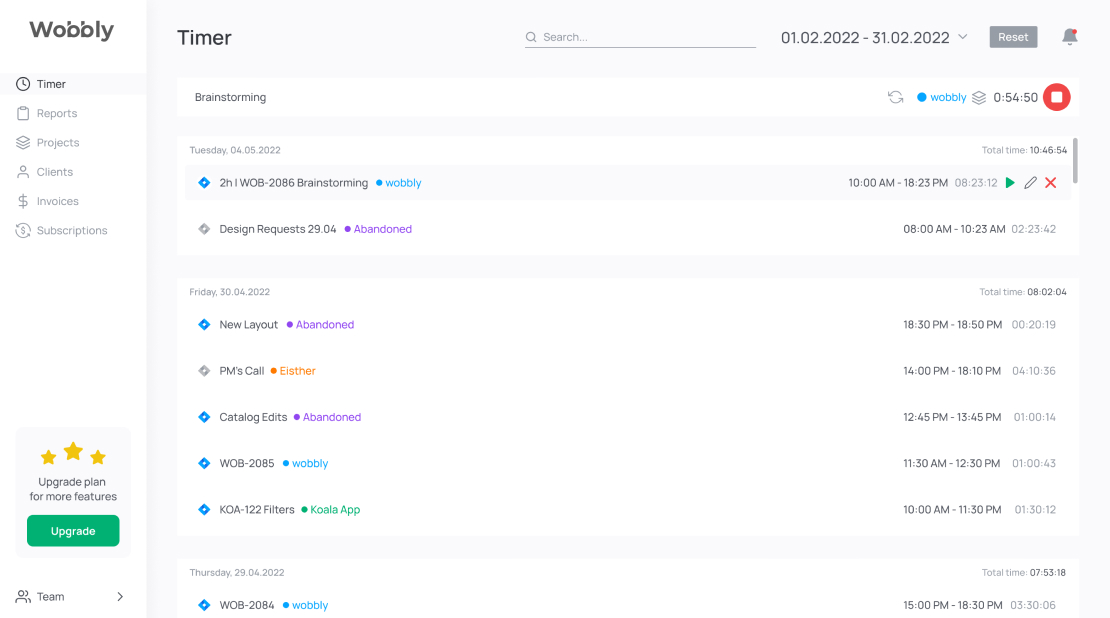This screenshot has width=1110, height=618.
Task: Open the date range dropdown chevron
Action: (963, 37)
